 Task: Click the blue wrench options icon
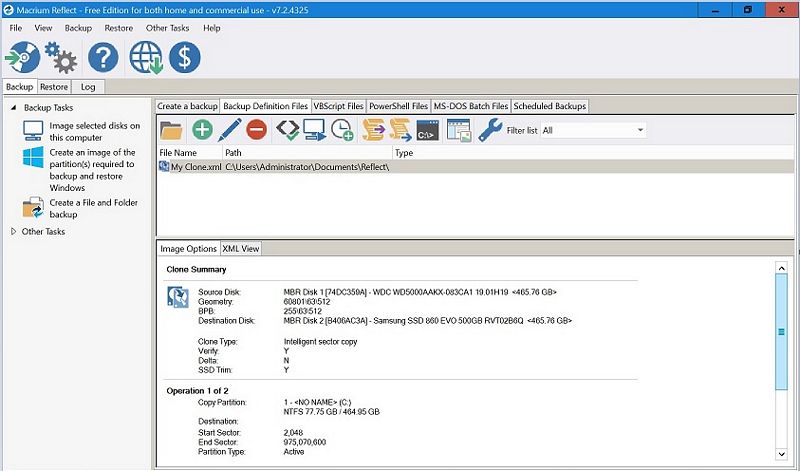click(490, 130)
